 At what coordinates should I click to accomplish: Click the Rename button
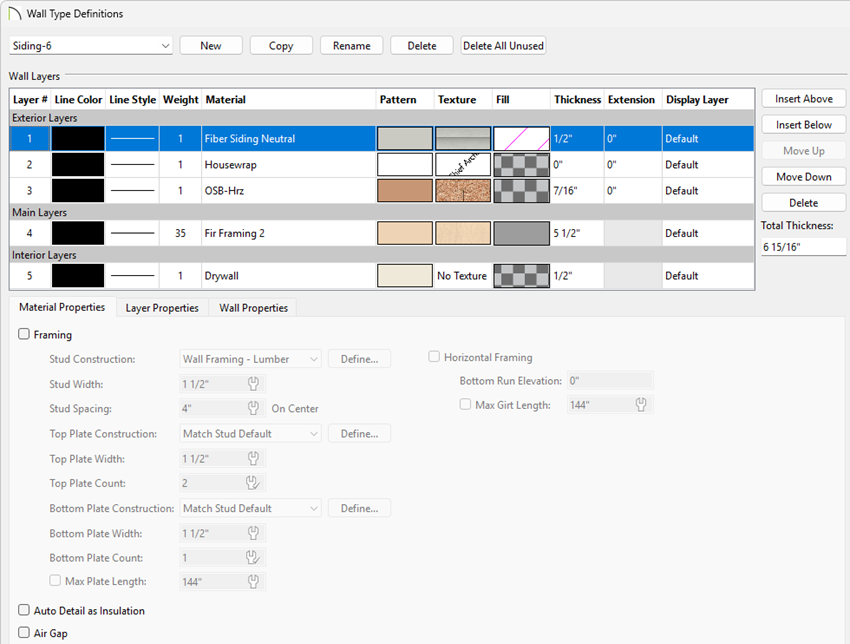click(x=351, y=46)
